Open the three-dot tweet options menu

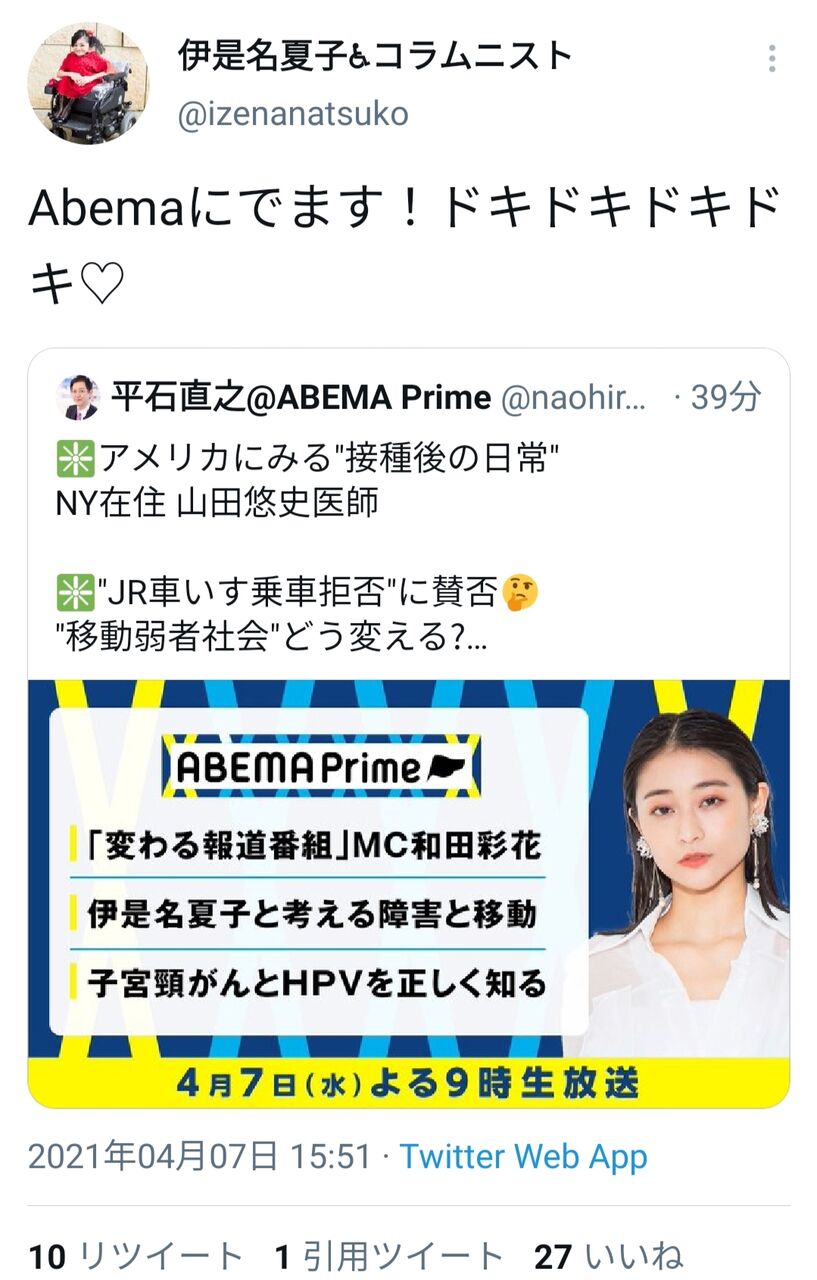pos(771,58)
